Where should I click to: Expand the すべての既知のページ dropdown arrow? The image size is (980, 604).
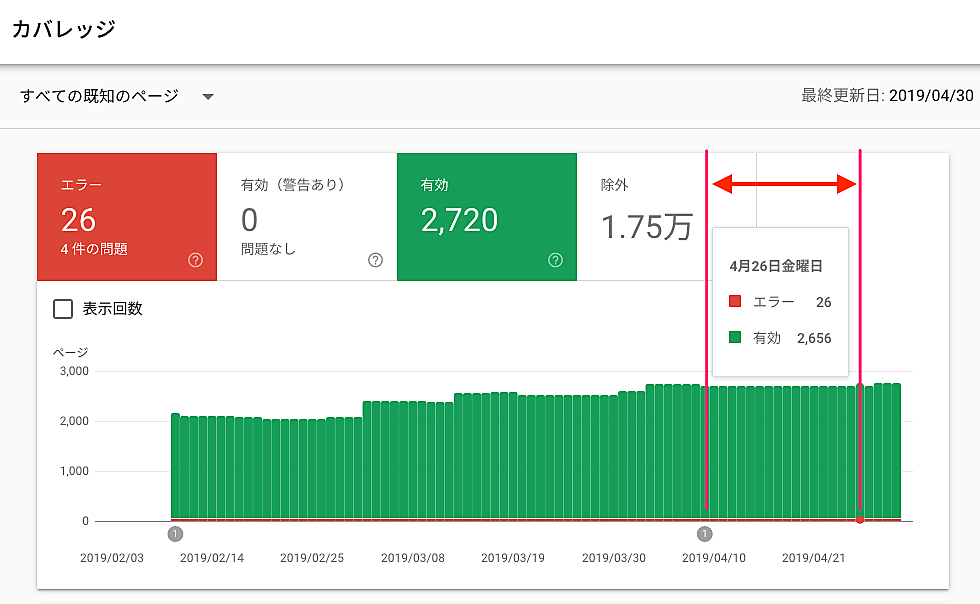point(208,97)
